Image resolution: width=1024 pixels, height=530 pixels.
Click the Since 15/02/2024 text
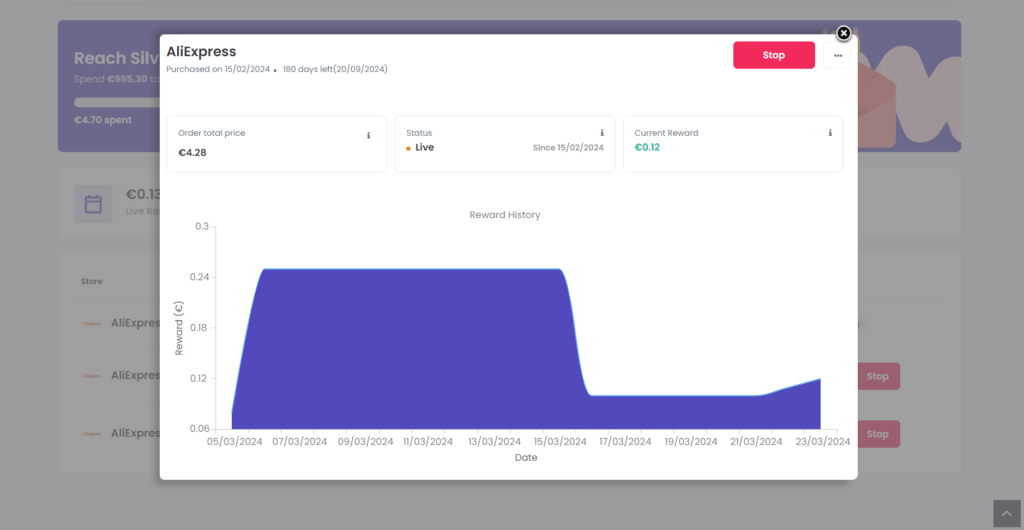click(x=568, y=148)
